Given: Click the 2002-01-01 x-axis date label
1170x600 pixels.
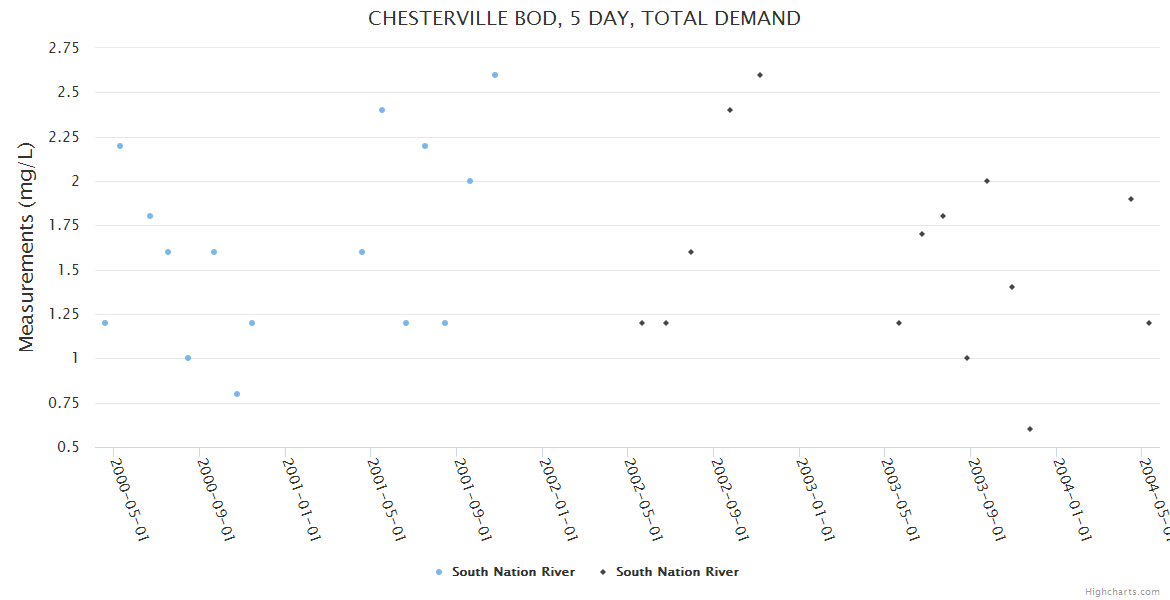Looking at the screenshot, I should coord(556,498).
